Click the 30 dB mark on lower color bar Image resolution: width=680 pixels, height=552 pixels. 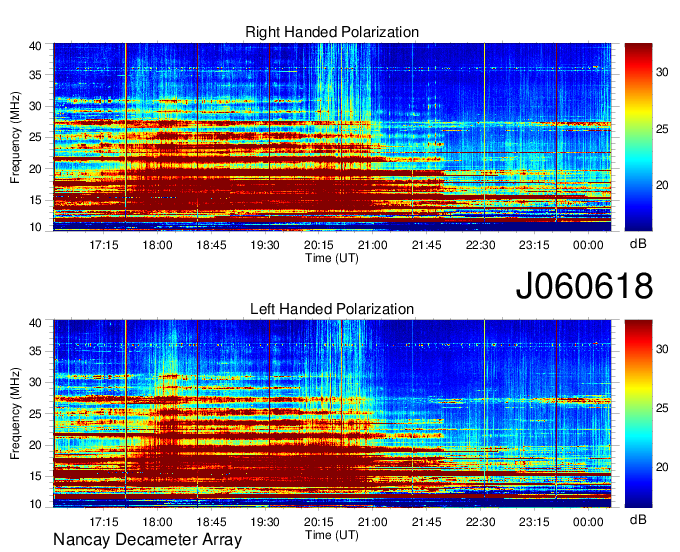[x=662, y=349]
